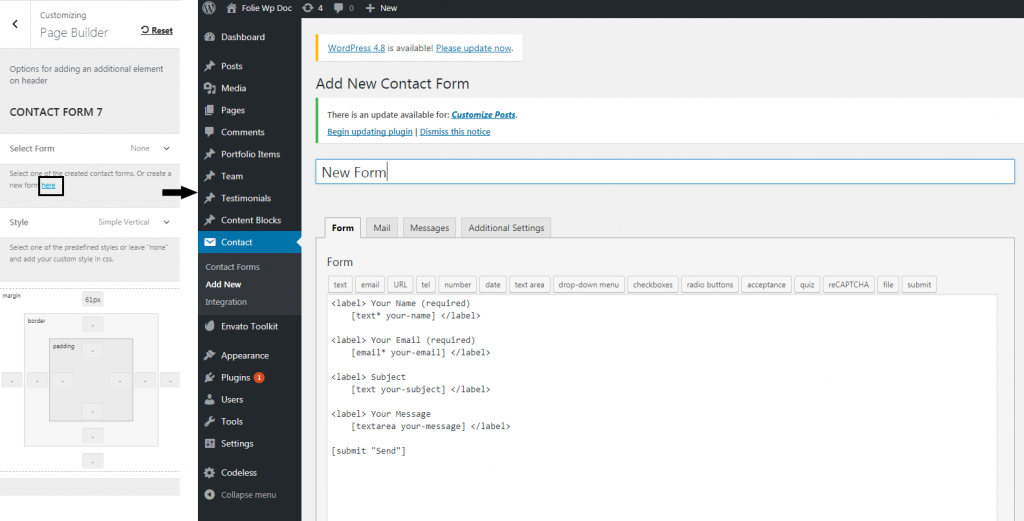
Task: Insert an acceptance tag button
Action: point(767,285)
